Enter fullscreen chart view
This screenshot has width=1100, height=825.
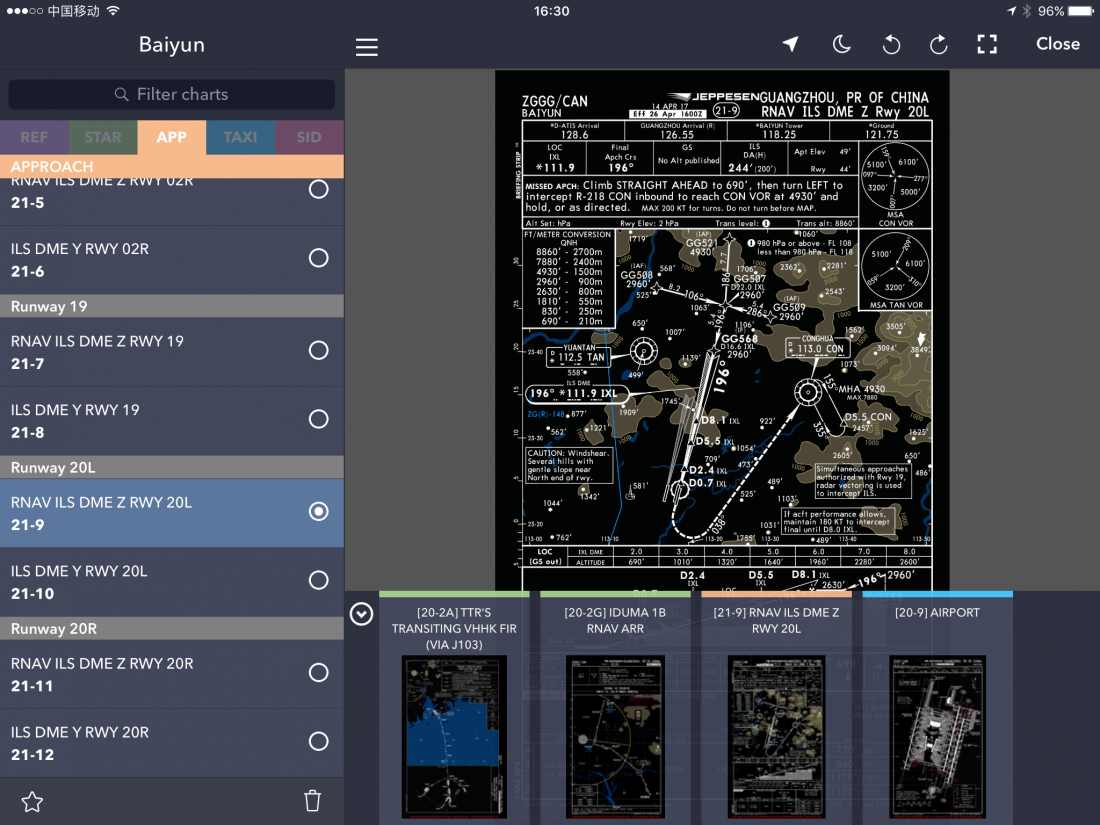(987, 44)
